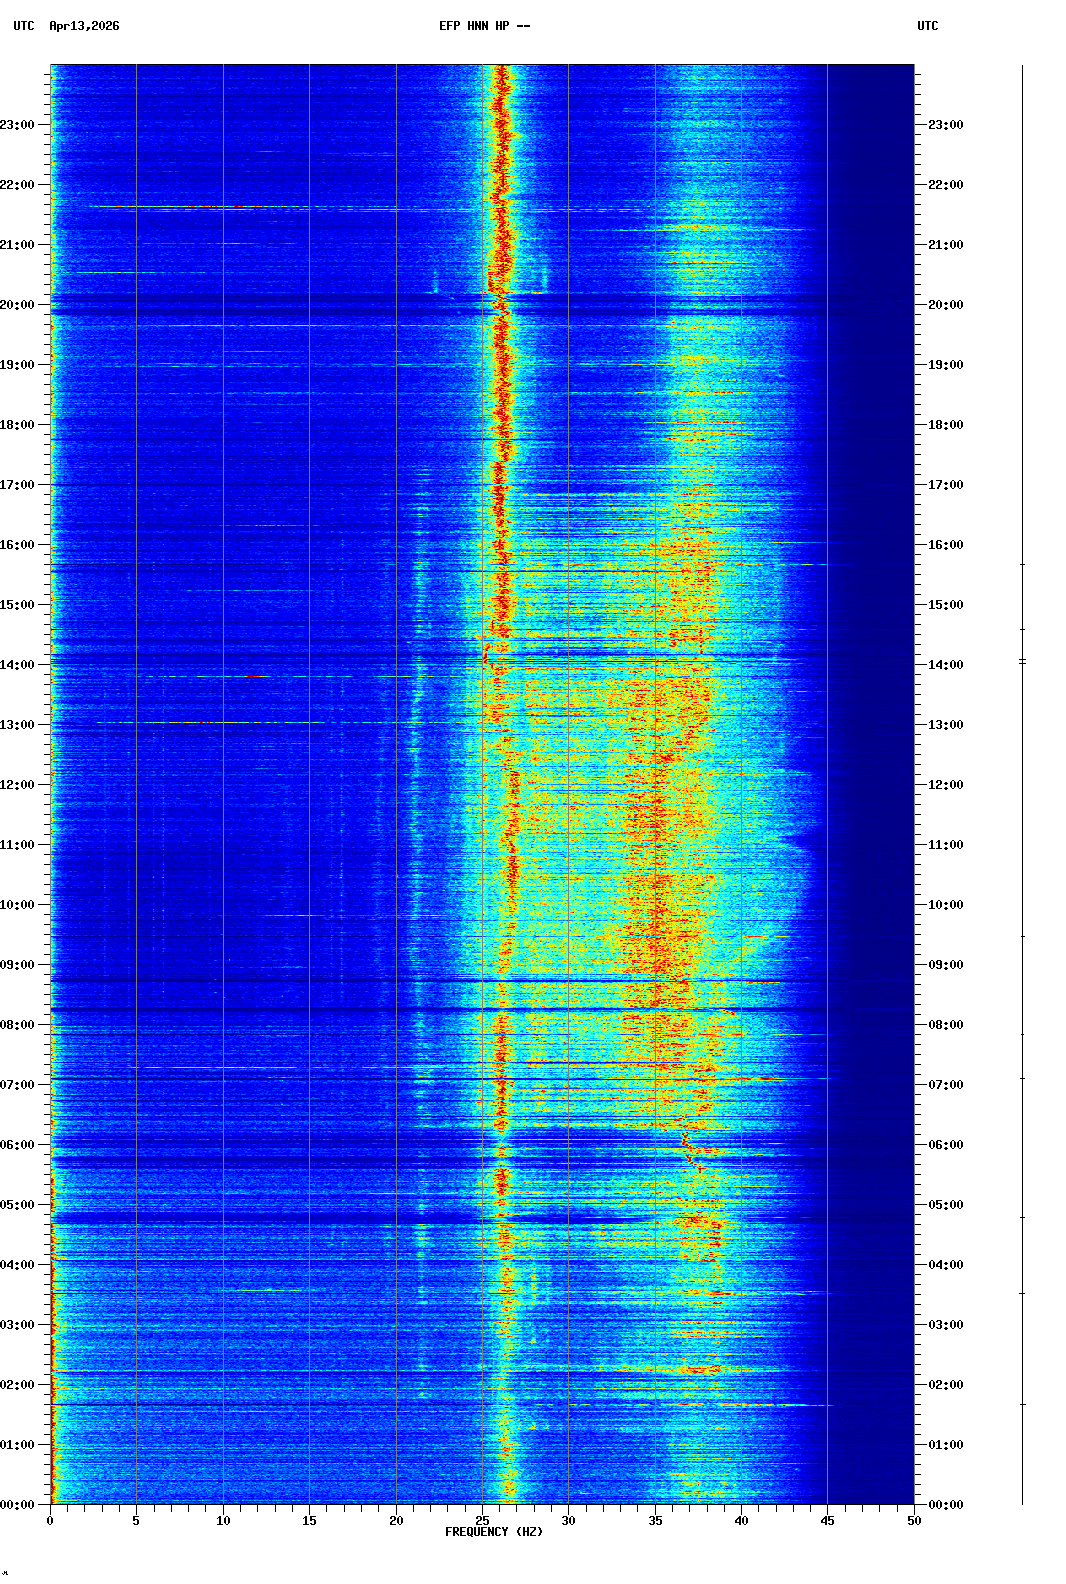This screenshot has width=1066, height=1584.
Task: Click the 23:00 label on left axis
Action: click(x=18, y=125)
